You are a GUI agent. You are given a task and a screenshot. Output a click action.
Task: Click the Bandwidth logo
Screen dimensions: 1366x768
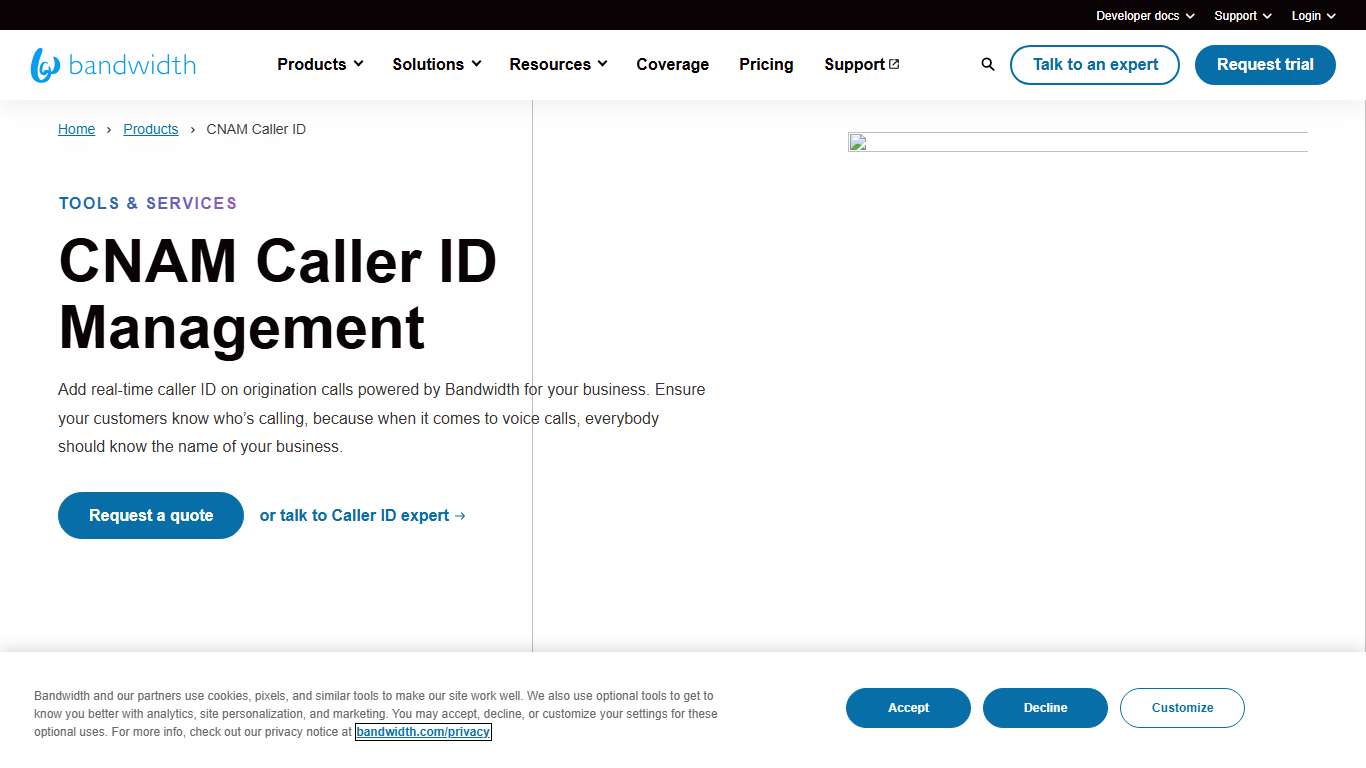(113, 64)
